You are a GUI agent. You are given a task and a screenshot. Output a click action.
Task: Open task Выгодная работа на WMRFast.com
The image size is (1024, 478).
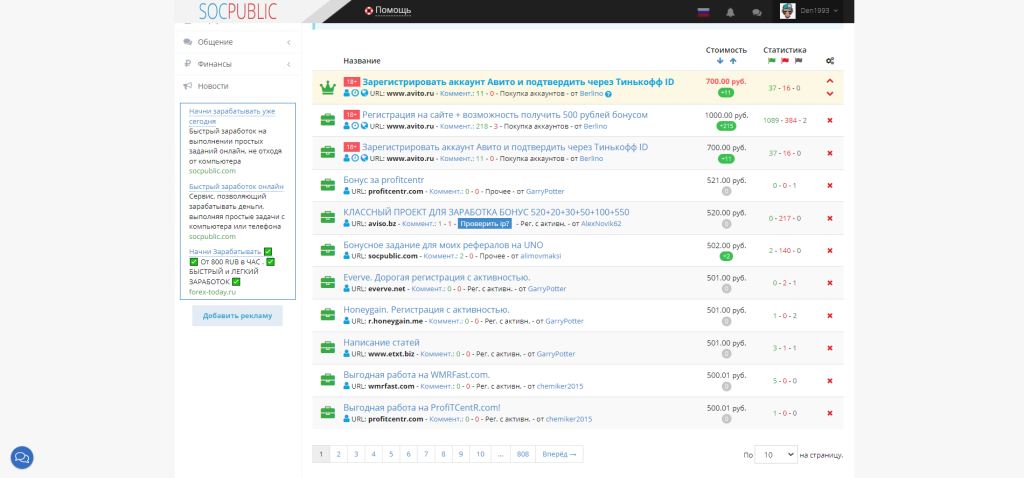click(x=417, y=375)
